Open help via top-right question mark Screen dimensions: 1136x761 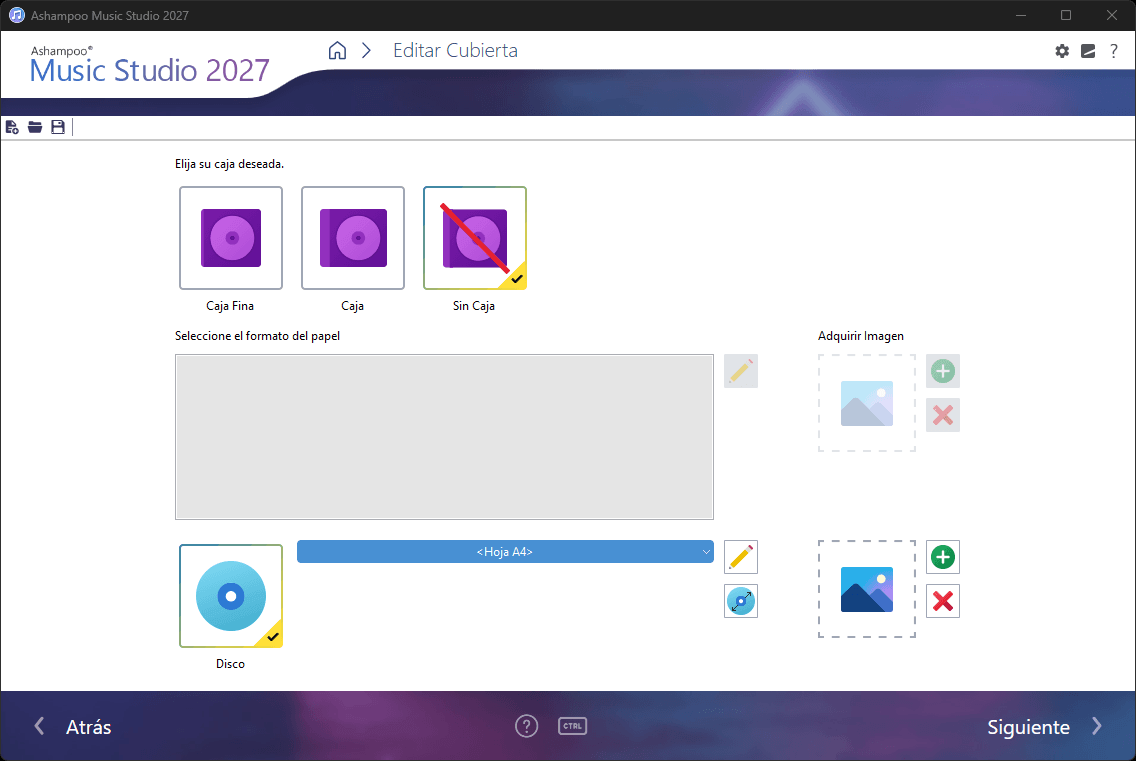pyautogui.click(x=1114, y=51)
